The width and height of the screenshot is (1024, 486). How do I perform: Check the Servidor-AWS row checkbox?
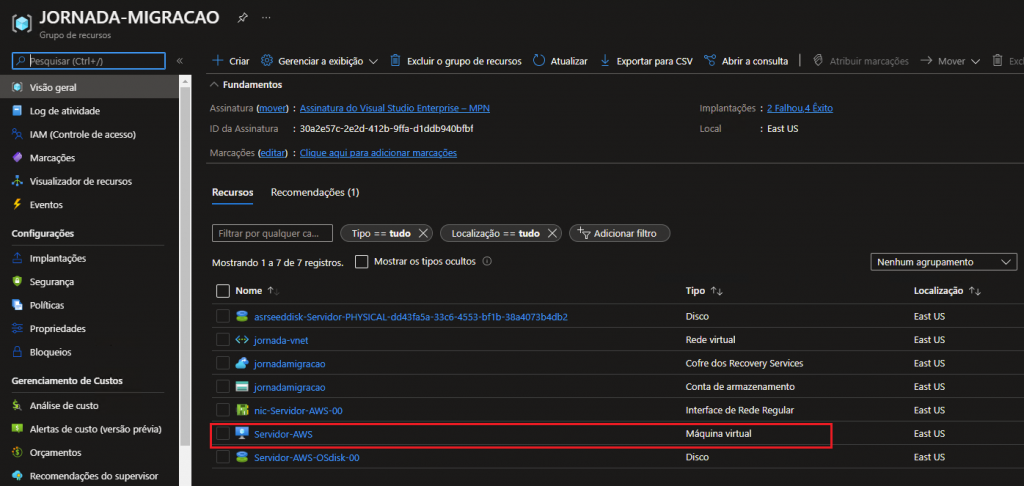223,434
